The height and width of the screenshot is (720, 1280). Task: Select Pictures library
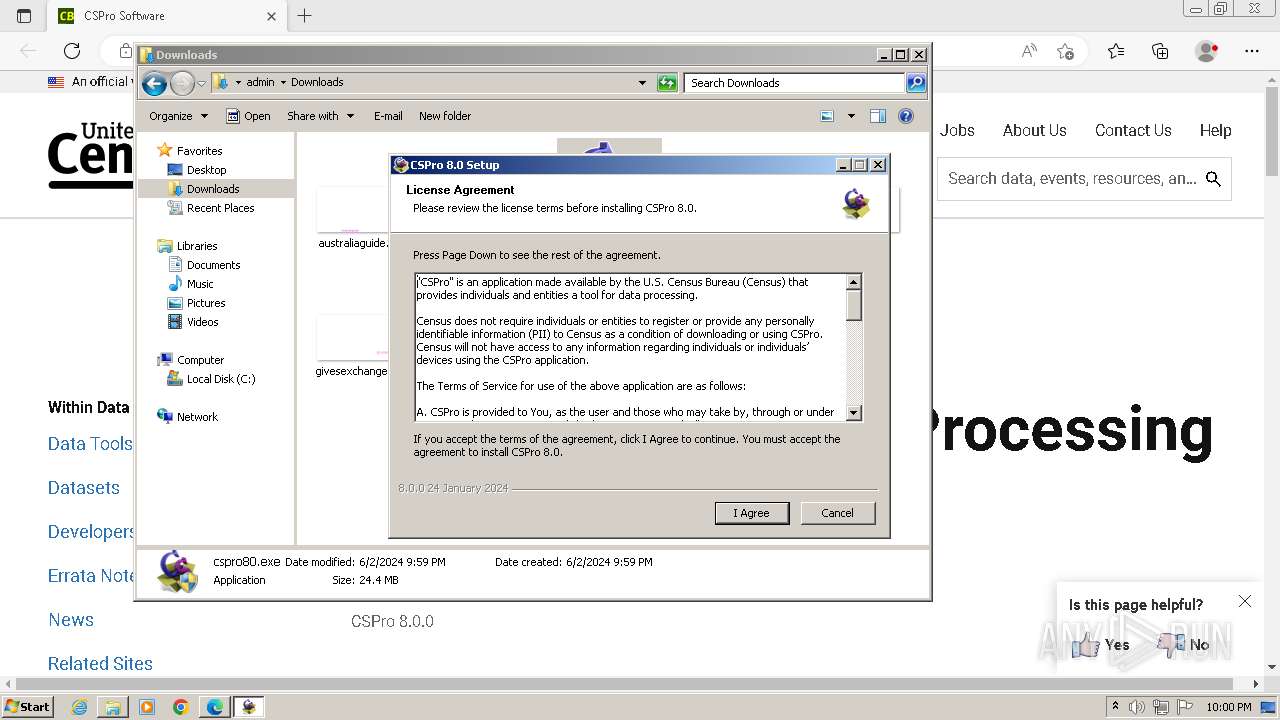[206, 303]
